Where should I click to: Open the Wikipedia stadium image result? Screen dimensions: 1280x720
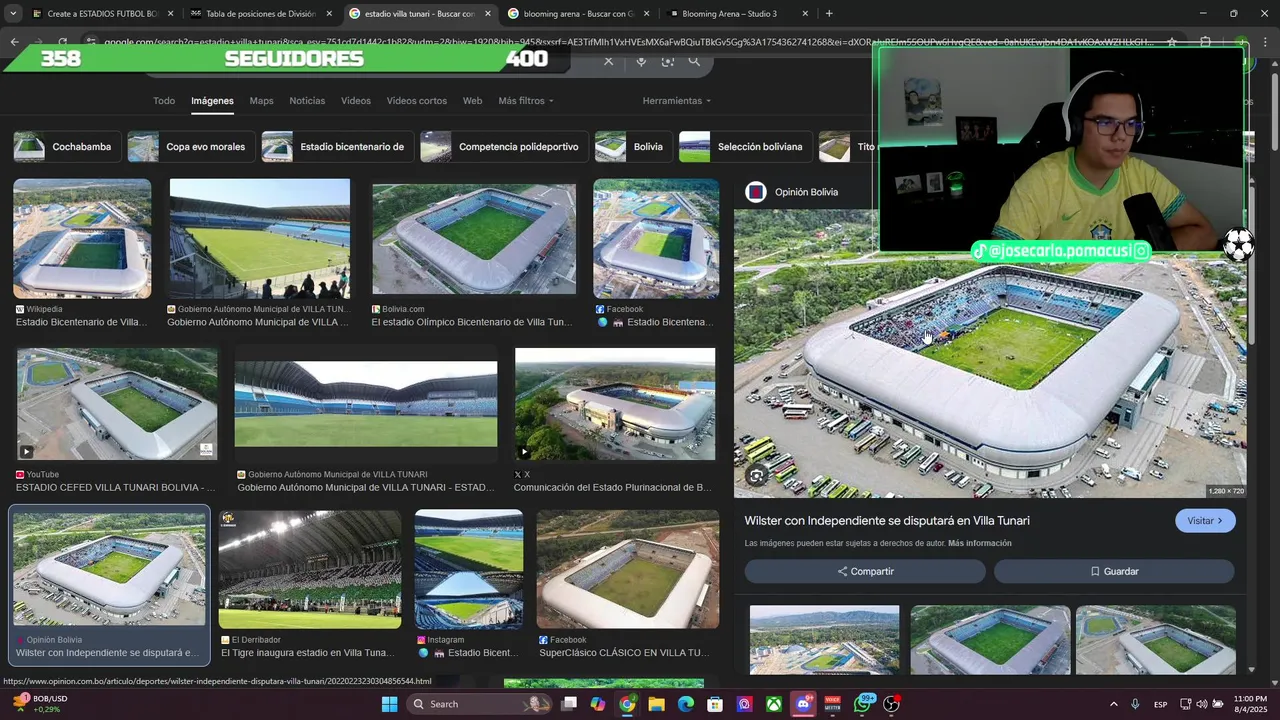(x=82, y=239)
